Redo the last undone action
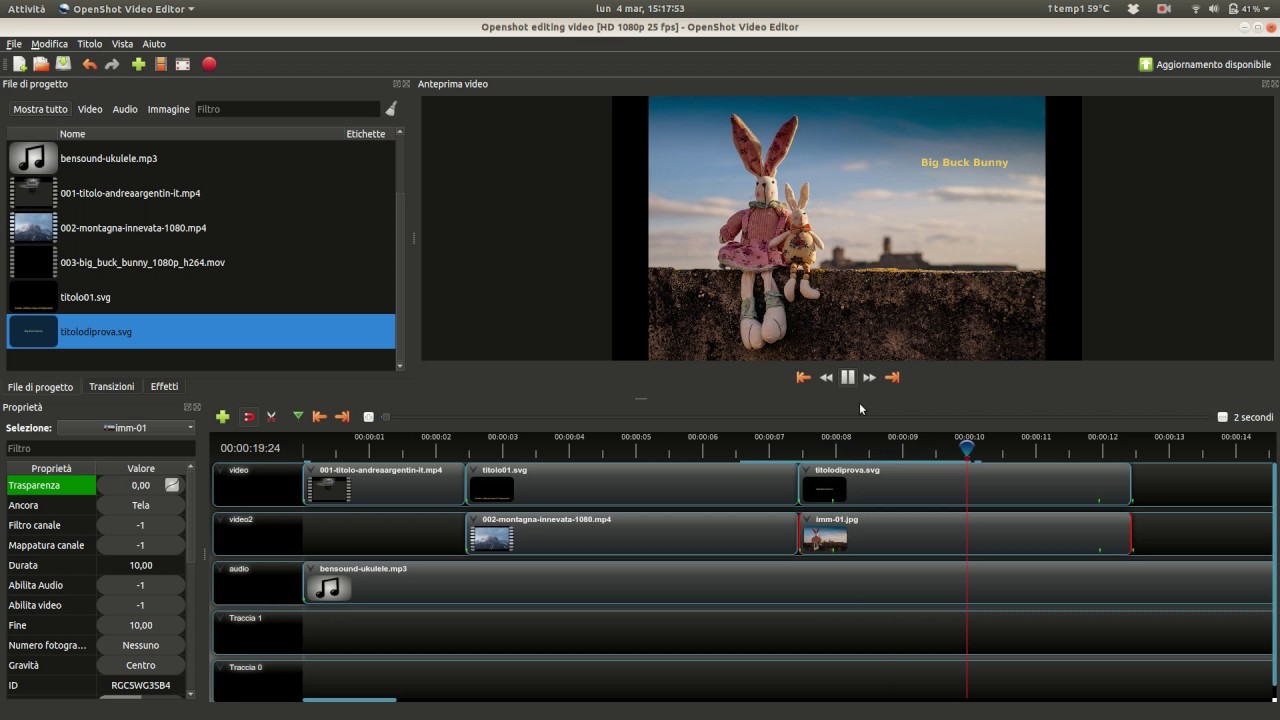 [112, 64]
